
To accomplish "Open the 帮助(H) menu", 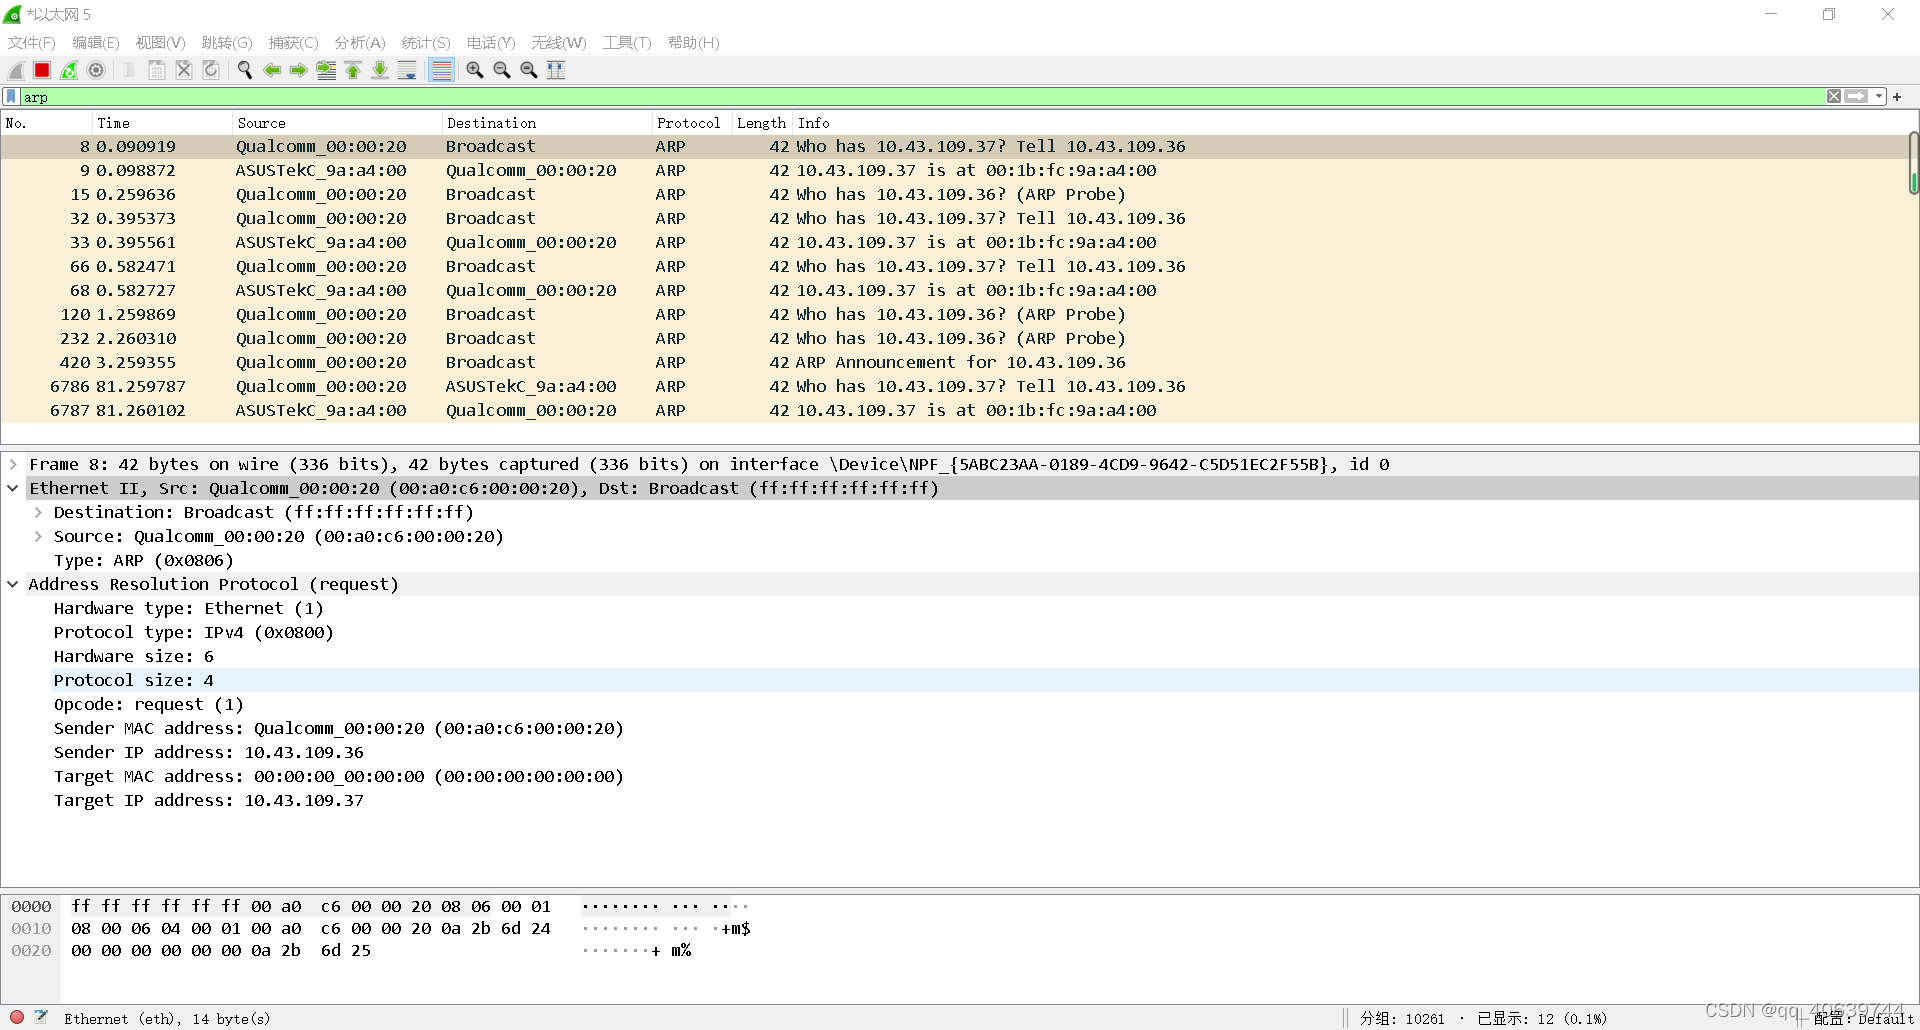I will [x=694, y=43].
